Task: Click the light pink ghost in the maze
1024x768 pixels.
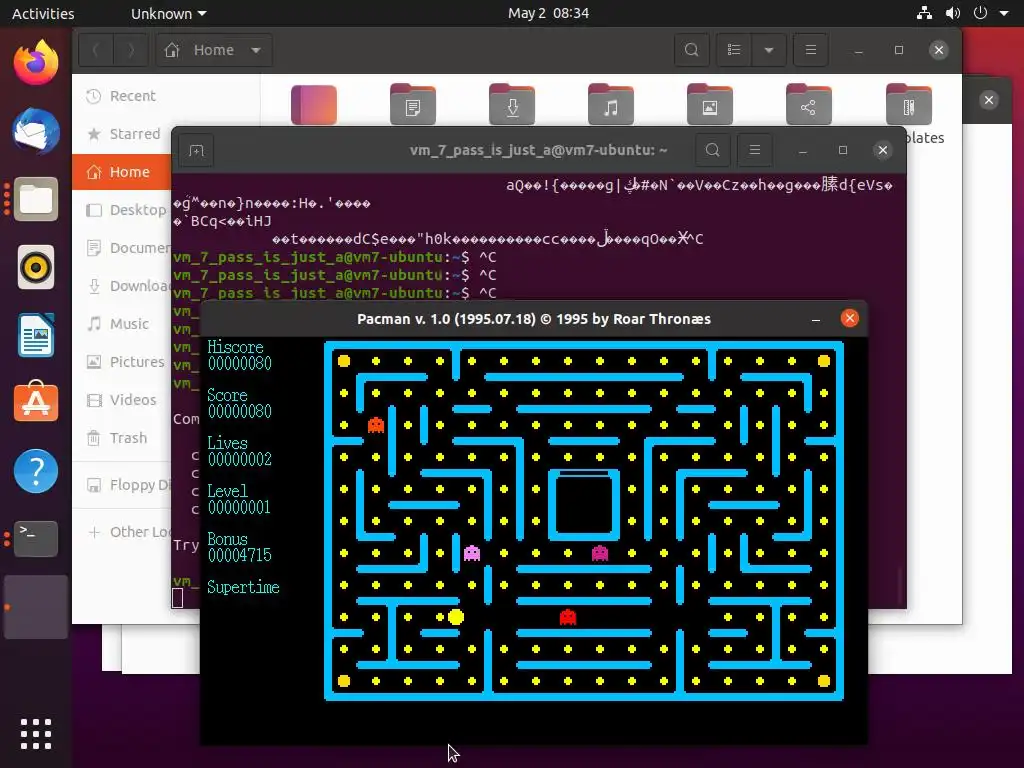Action: click(472, 553)
